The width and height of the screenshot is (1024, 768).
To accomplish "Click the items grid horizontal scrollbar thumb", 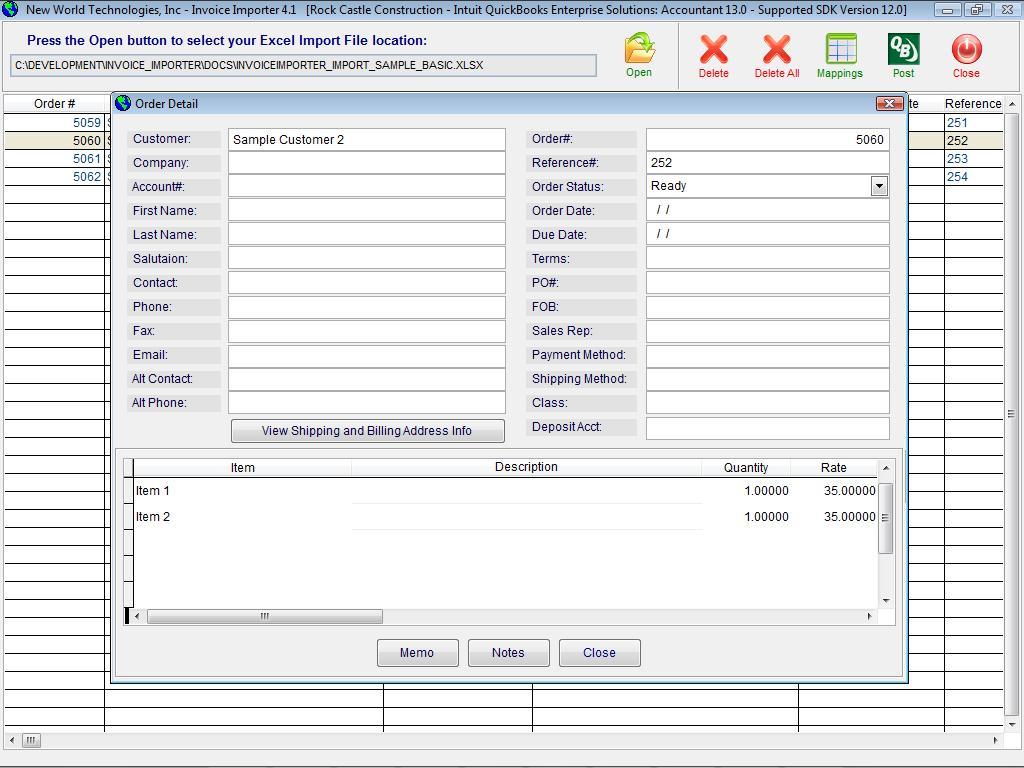I will [264, 616].
